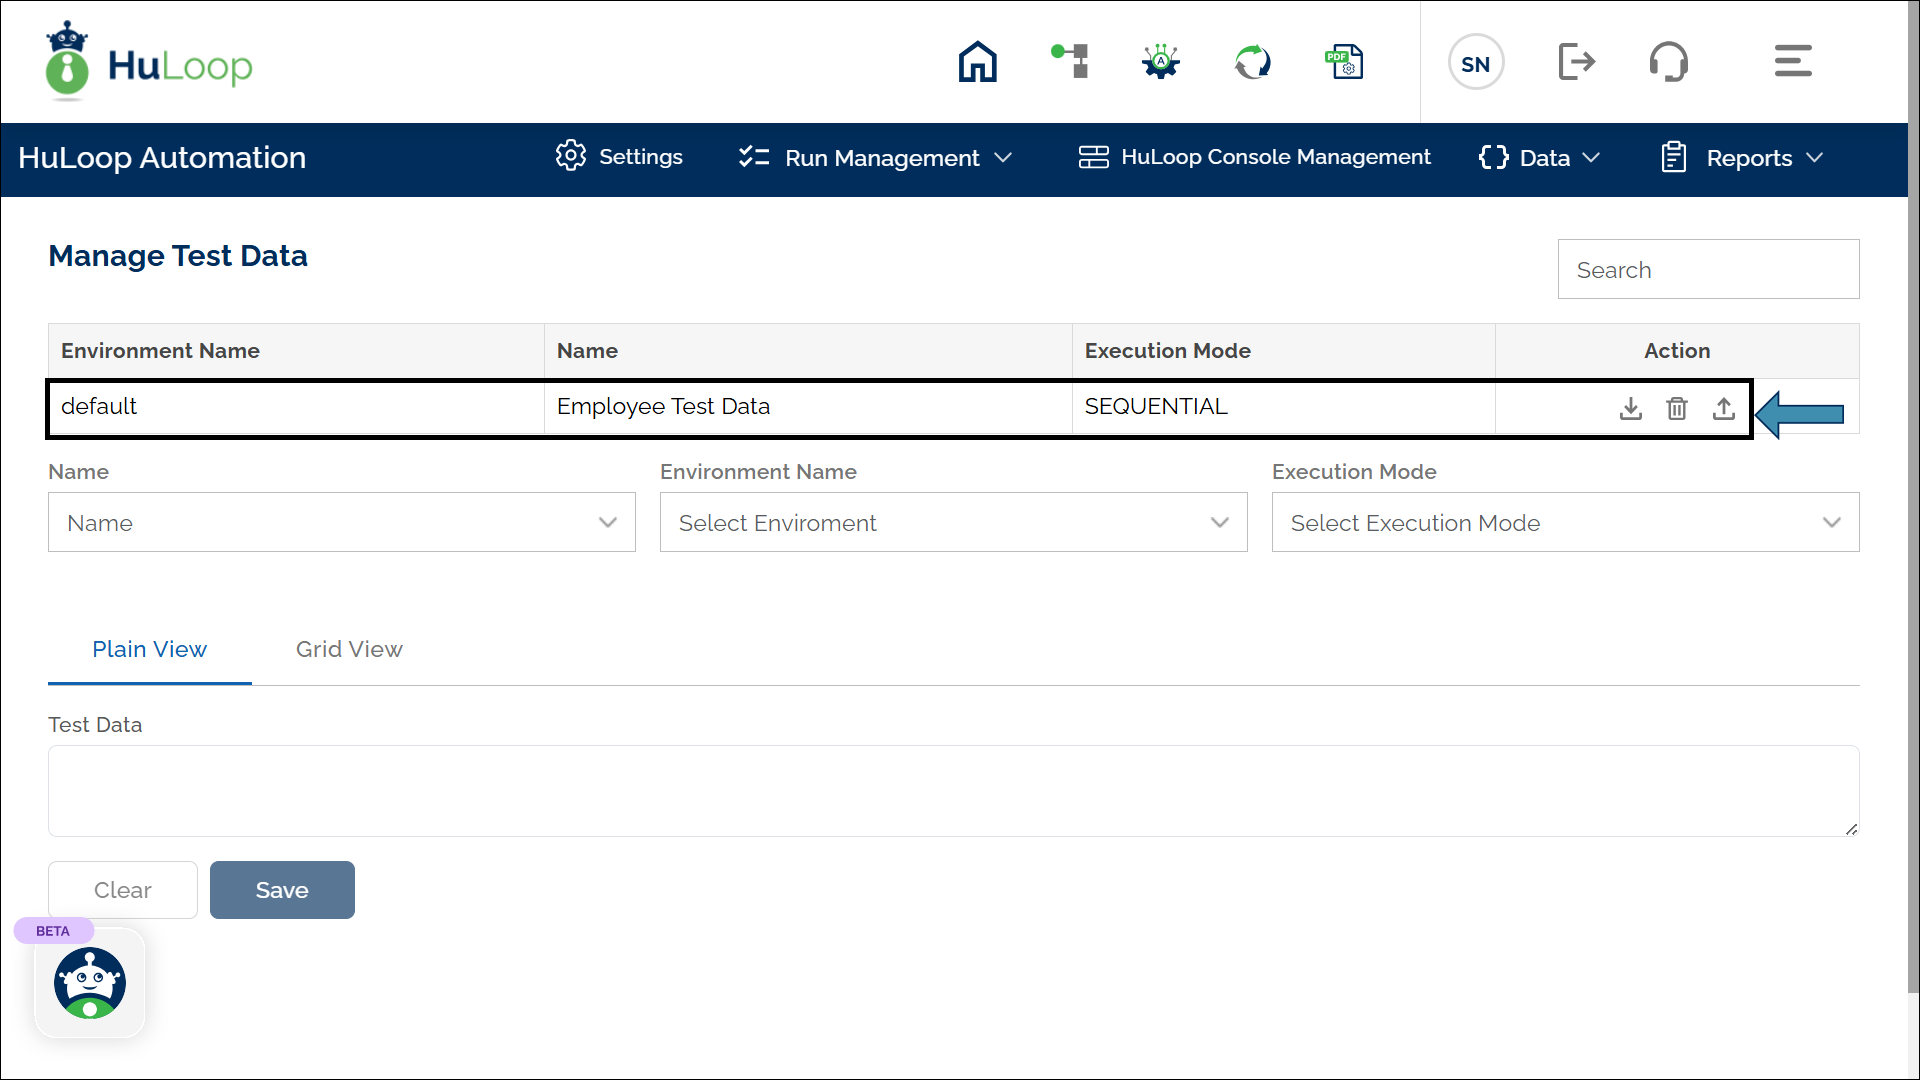Click the Search input field
This screenshot has height=1080, width=1920.
[1708, 269]
